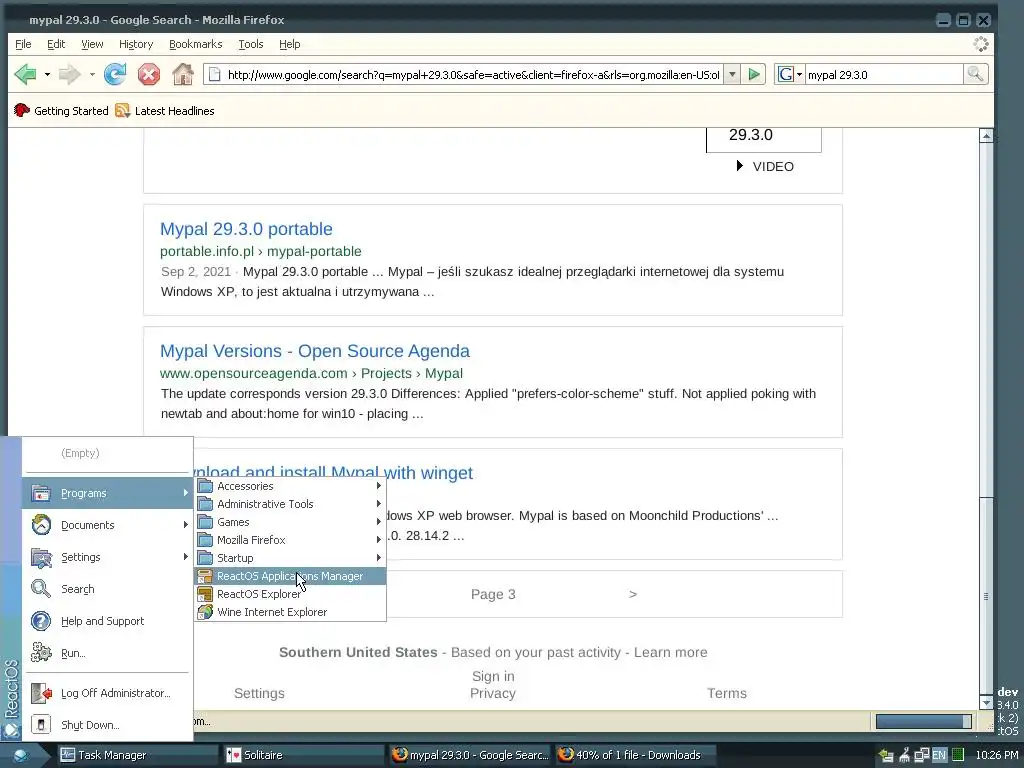
Task: Click the Forward arrow button
Action: [x=69, y=74]
